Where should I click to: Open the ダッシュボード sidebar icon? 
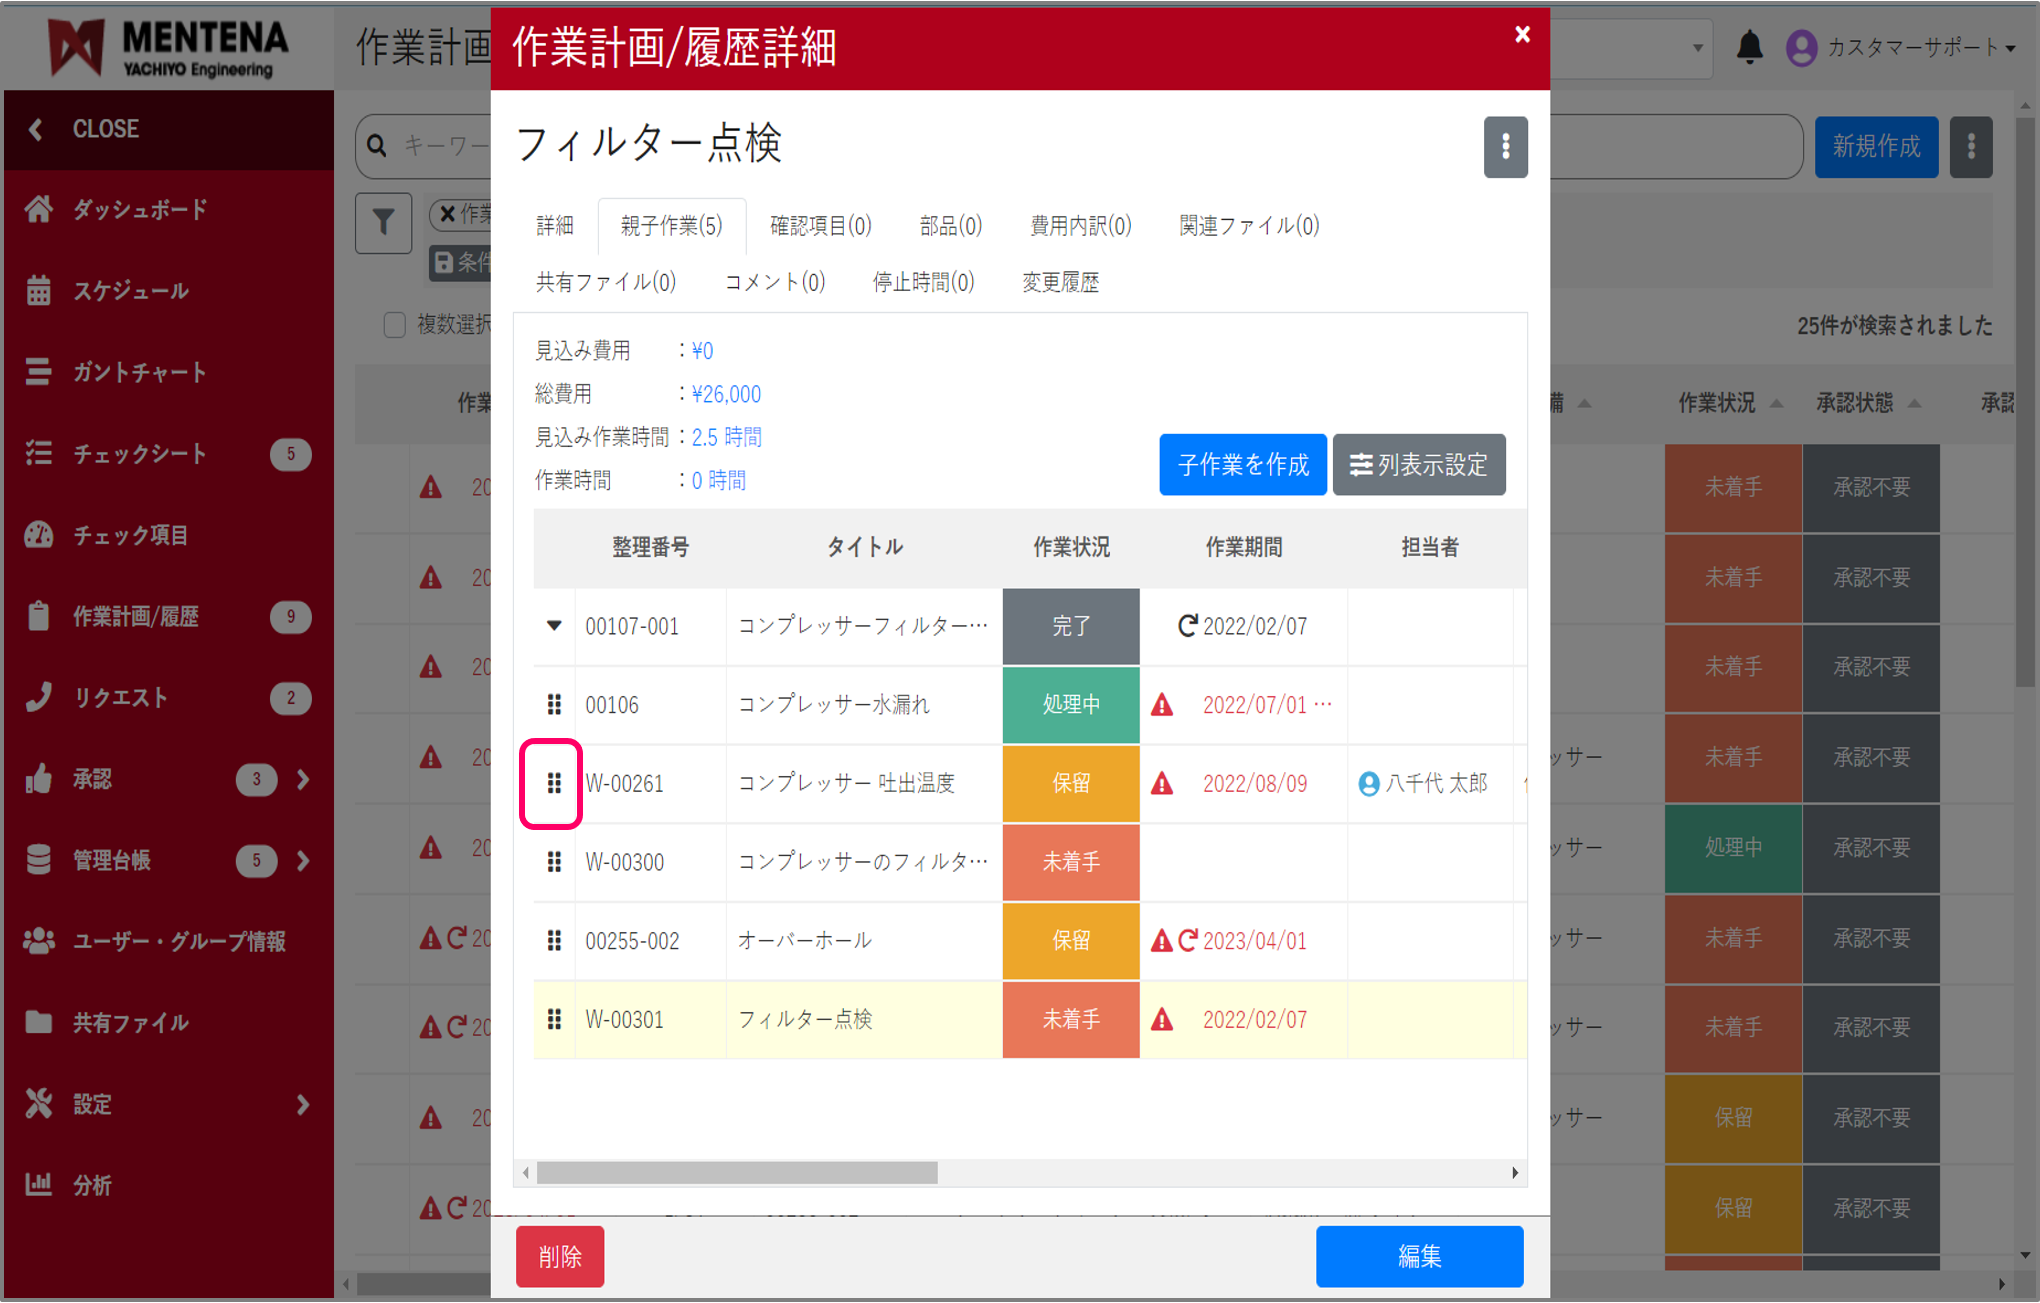tap(39, 209)
